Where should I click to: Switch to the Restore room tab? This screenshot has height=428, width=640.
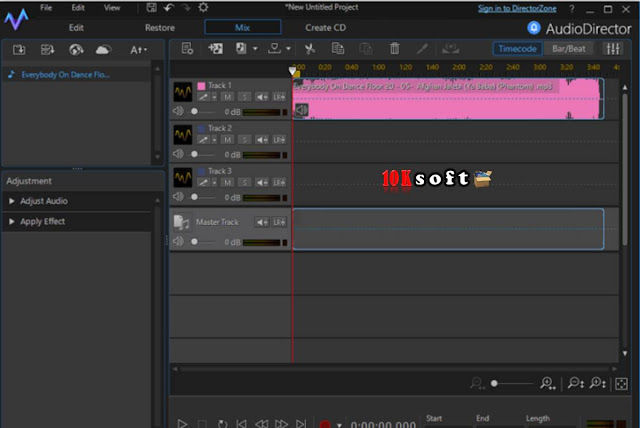tap(160, 28)
